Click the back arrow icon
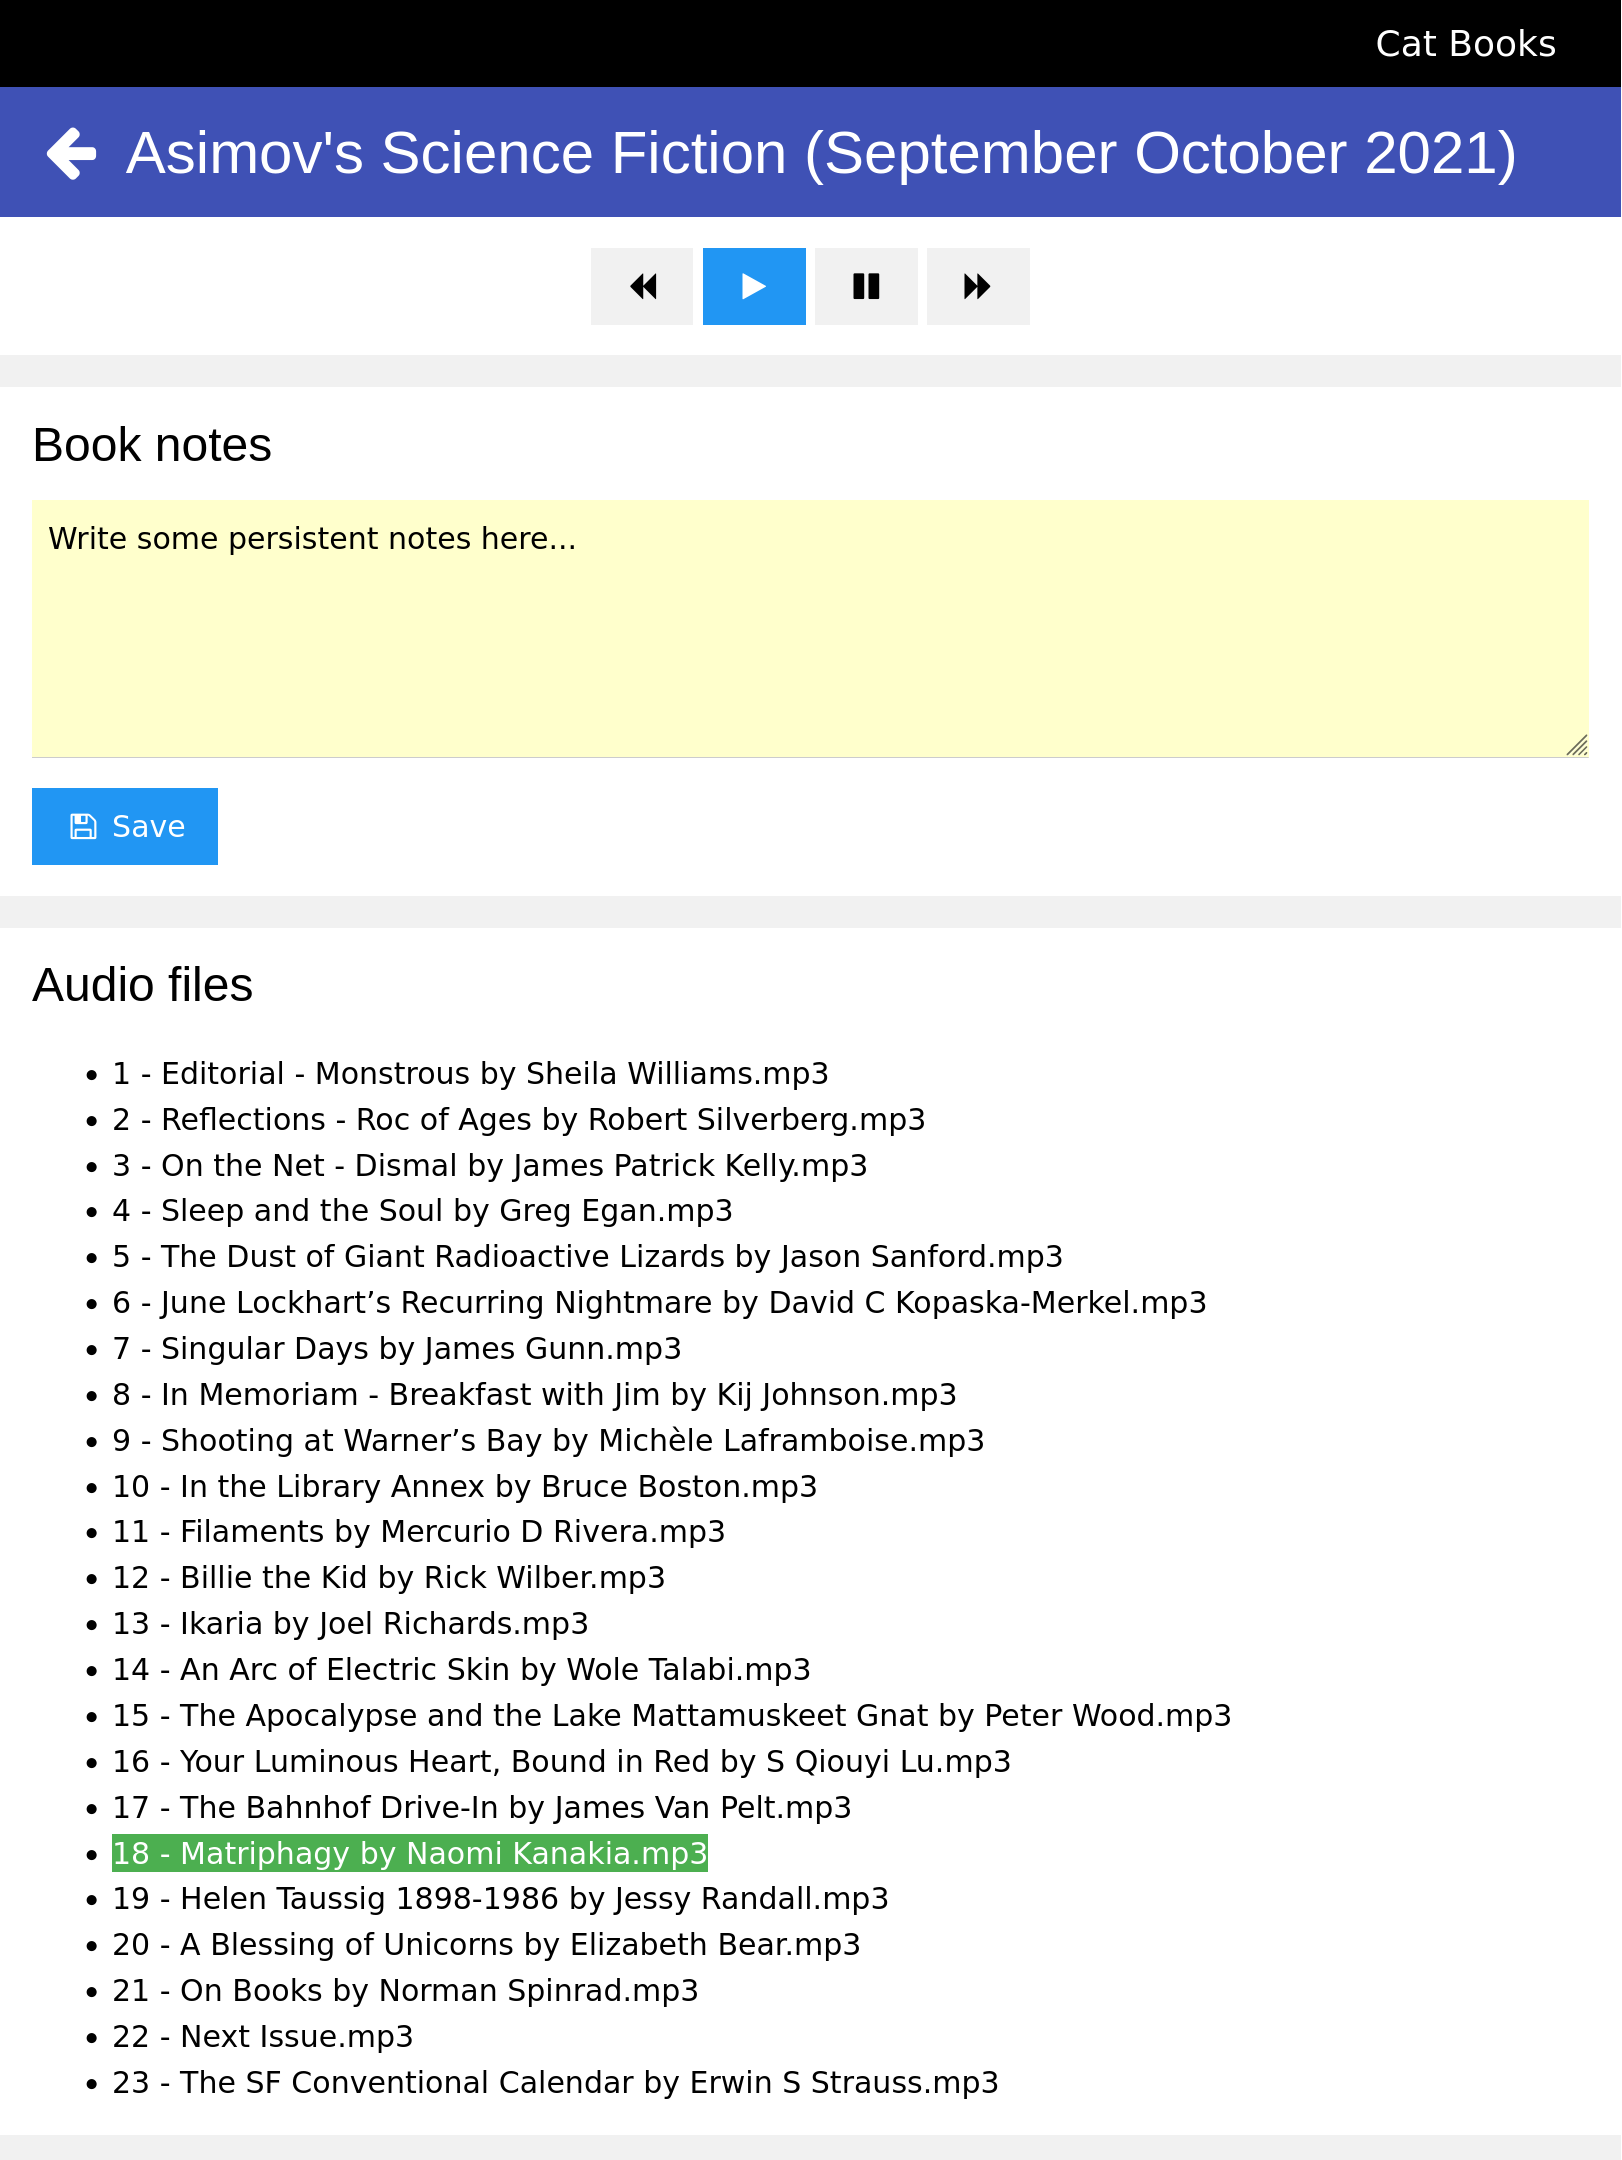 pos(72,153)
